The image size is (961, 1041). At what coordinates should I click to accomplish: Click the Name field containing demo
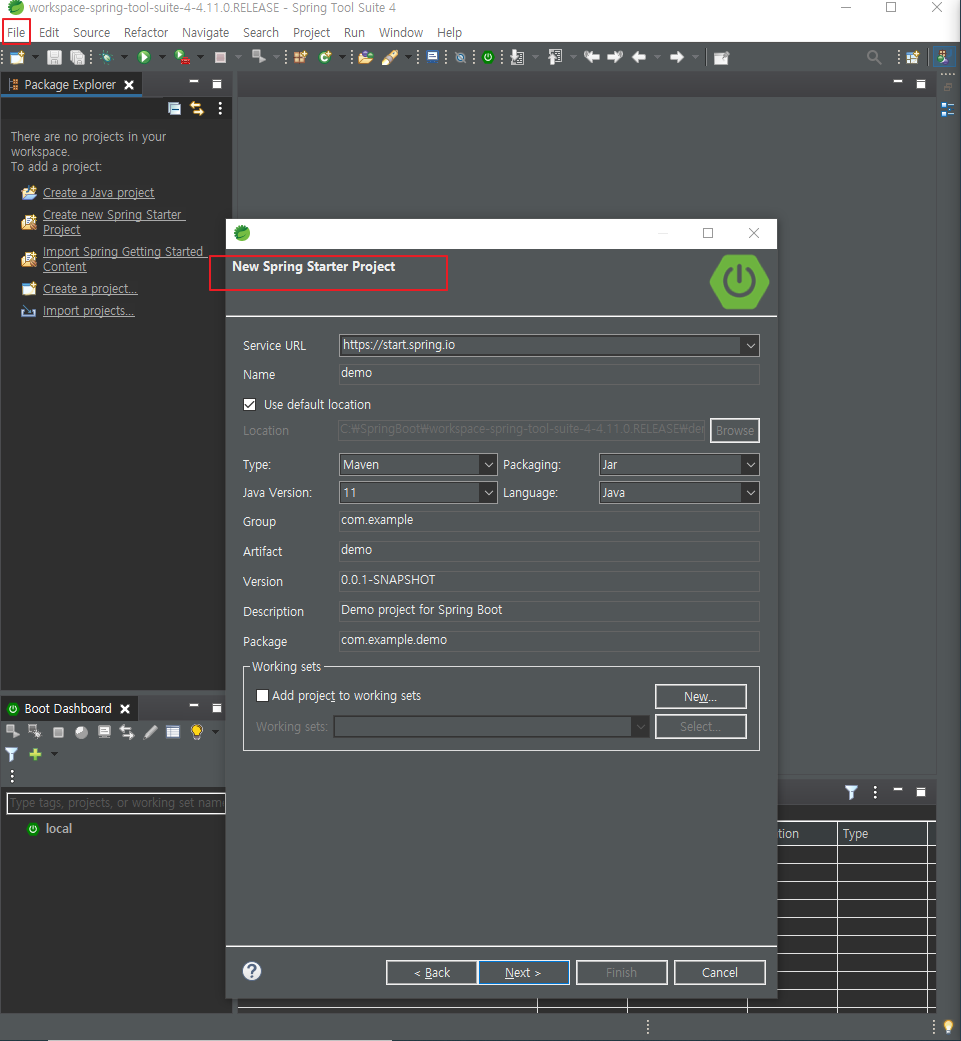pyautogui.click(x=549, y=374)
